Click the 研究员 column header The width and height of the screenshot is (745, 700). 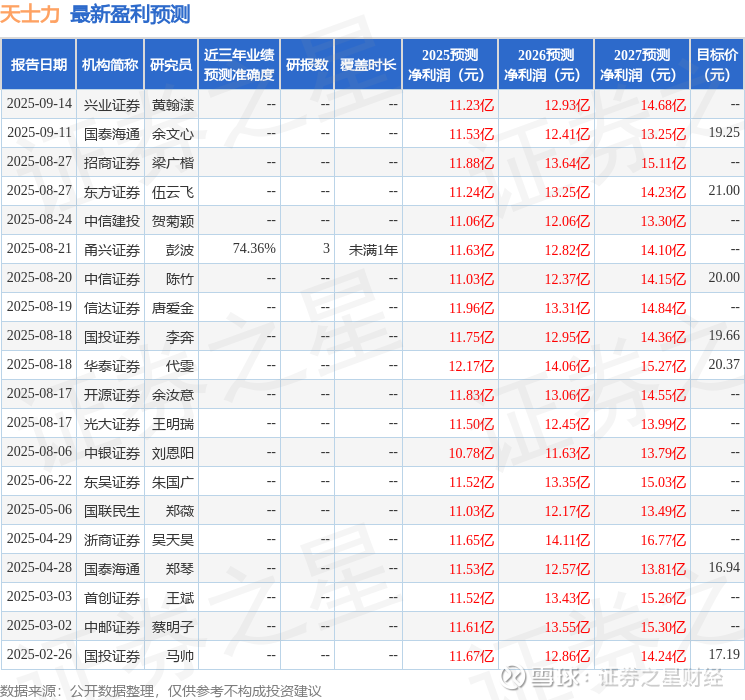[171, 65]
